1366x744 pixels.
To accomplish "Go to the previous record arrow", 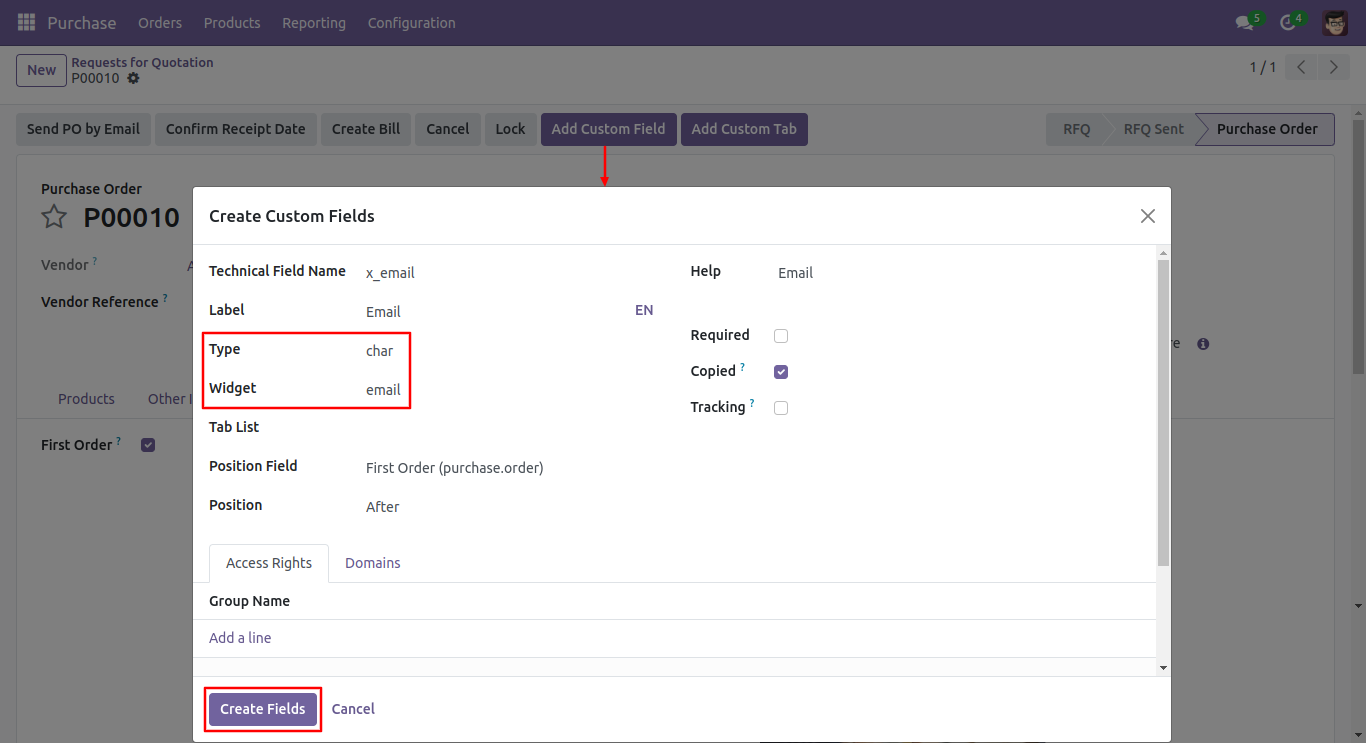I will [1301, 67].
